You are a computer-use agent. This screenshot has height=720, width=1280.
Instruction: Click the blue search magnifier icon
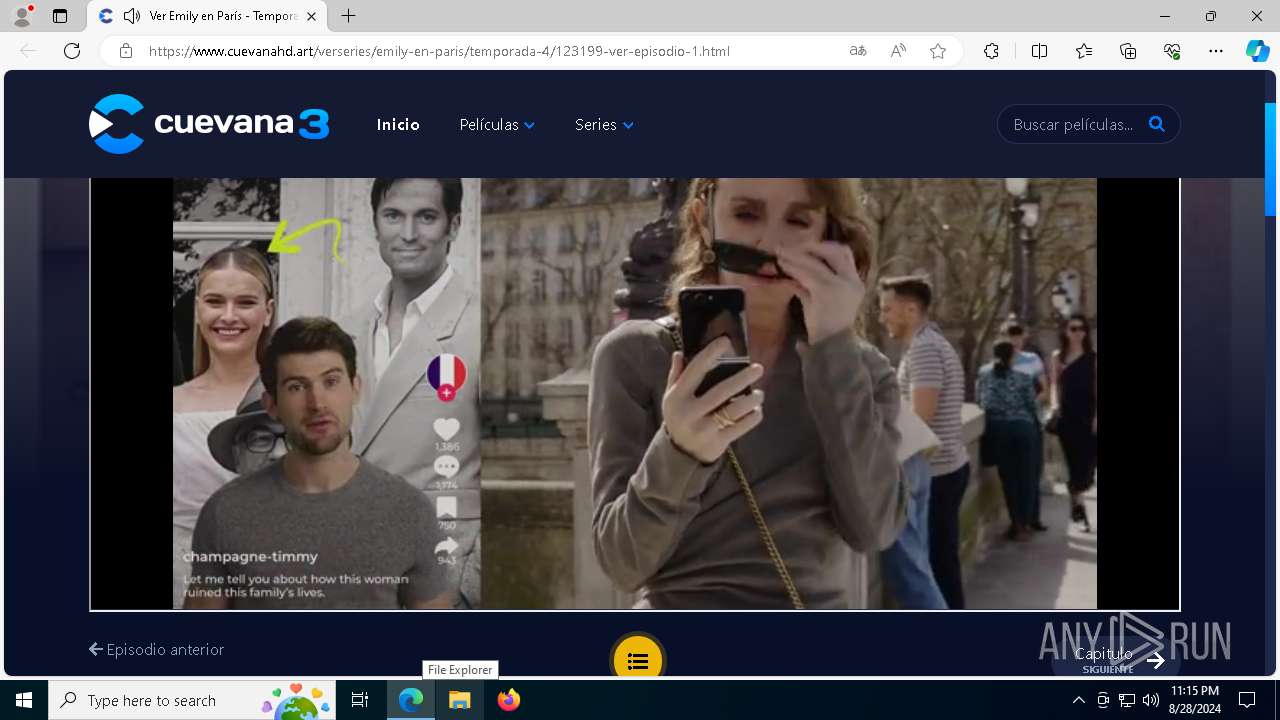1157,124
